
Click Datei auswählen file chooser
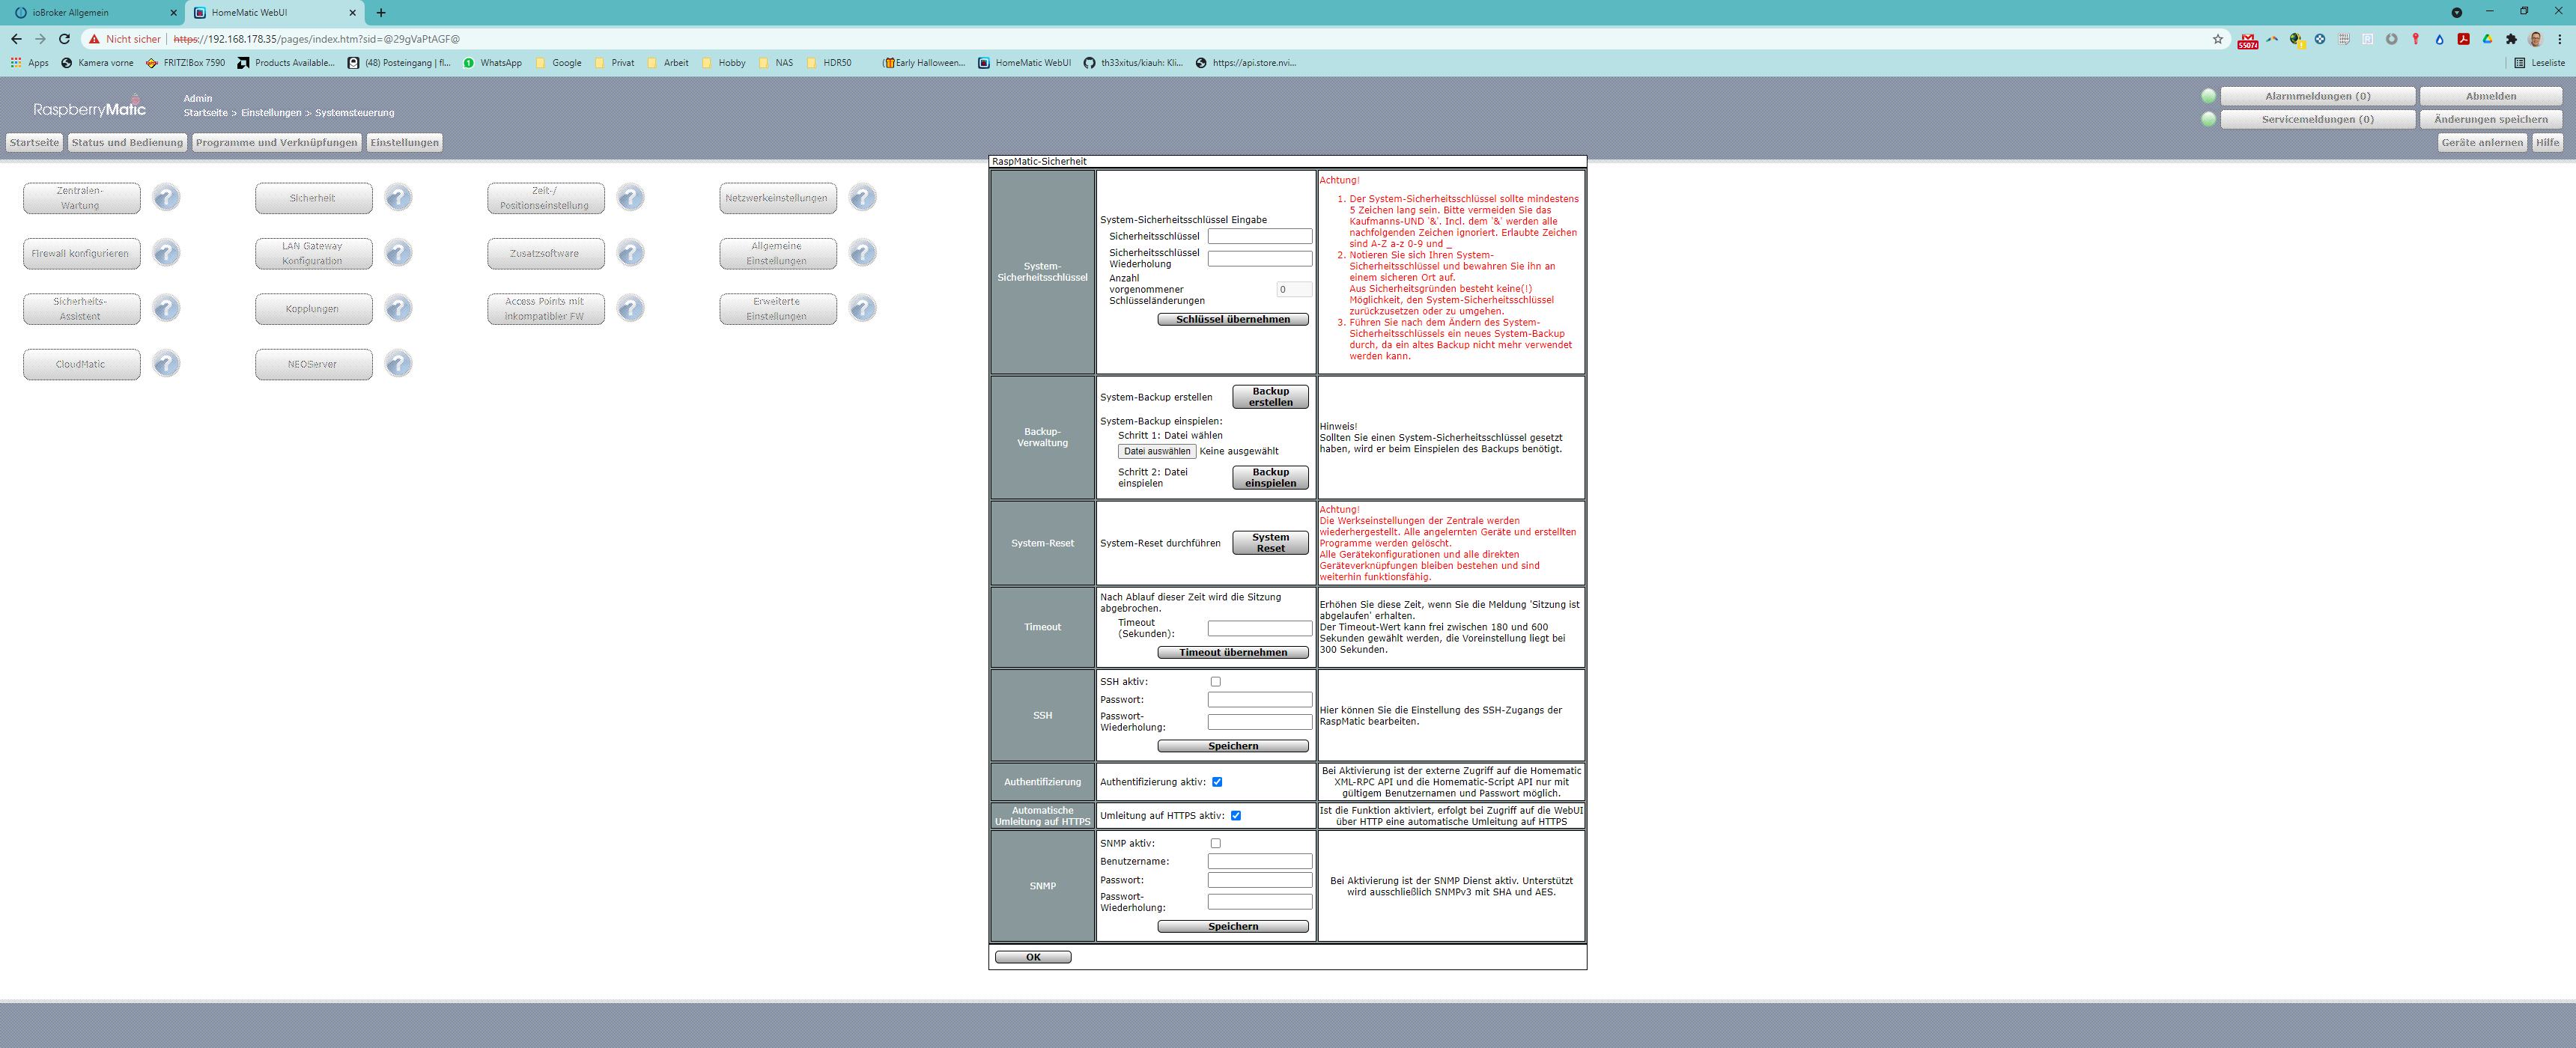pos(1156,452)
